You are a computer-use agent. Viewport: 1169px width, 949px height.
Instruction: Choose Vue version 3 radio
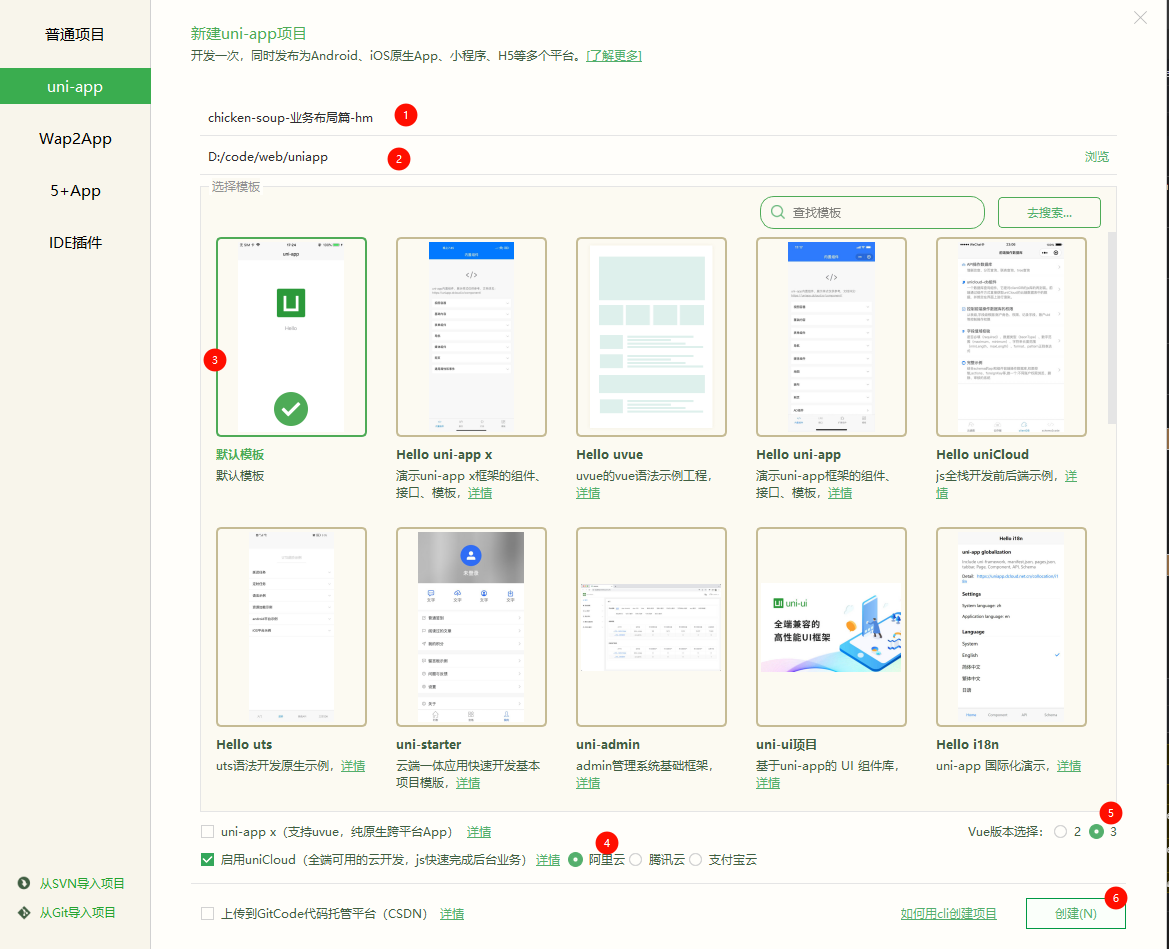tap(1096, 832)
